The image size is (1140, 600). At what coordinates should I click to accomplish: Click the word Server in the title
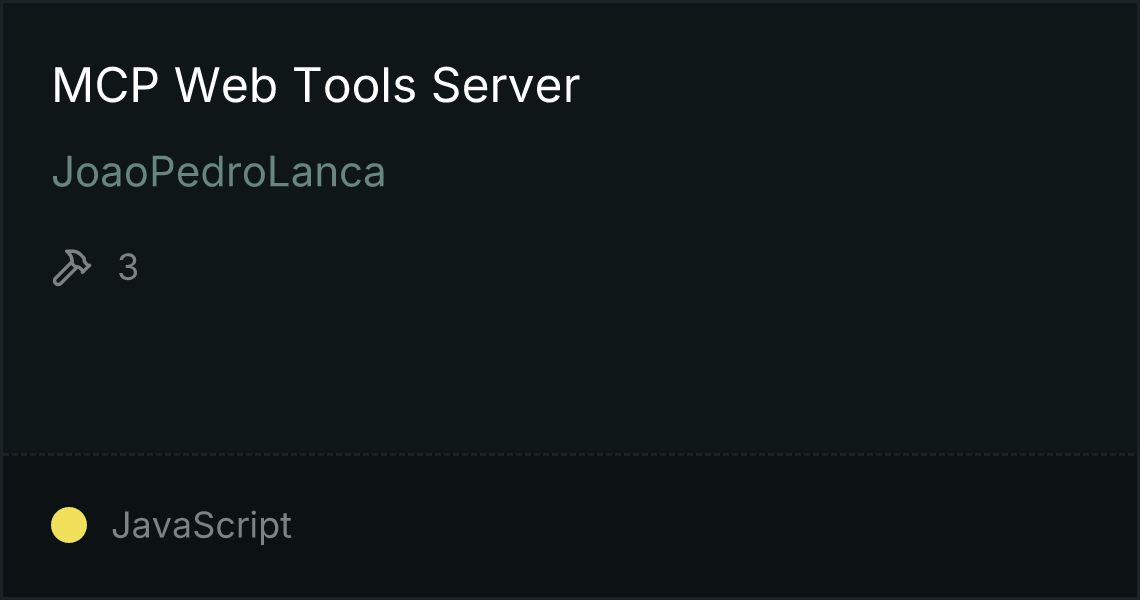506,85
